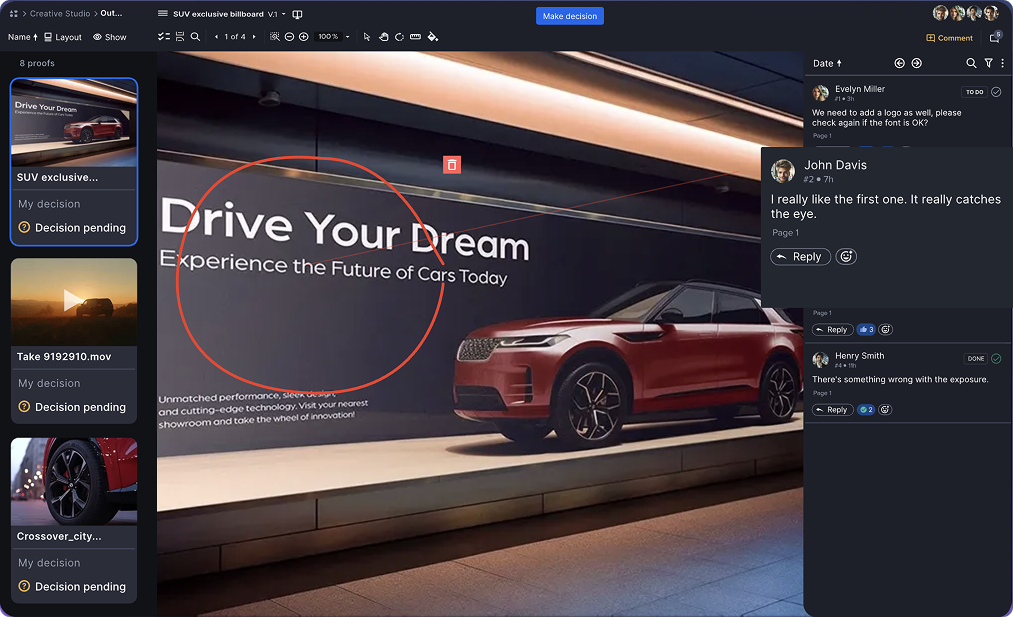The height and width of the screenshot is (617, 1013).
Task: Open the three-dot overflow menu in comments panel
Action: tap(1003, 63)
